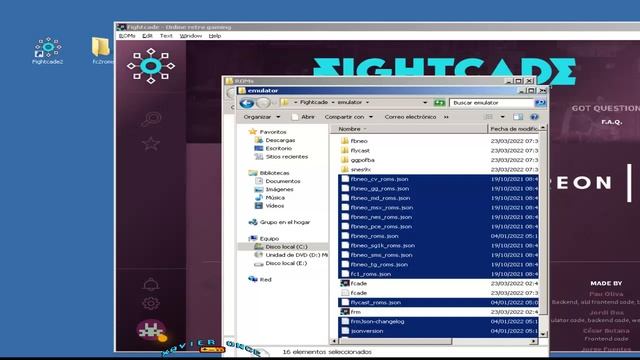Click the vertical scrollbar down arrow
The width and height of the screenshot is (640, 360).
click(543, 334)
